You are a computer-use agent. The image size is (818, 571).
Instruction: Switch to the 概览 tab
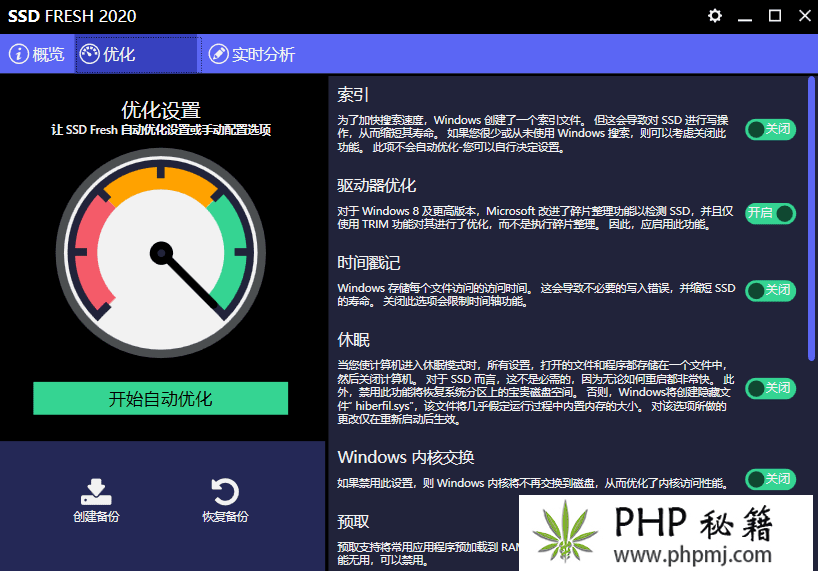click(x=37, y=54)
